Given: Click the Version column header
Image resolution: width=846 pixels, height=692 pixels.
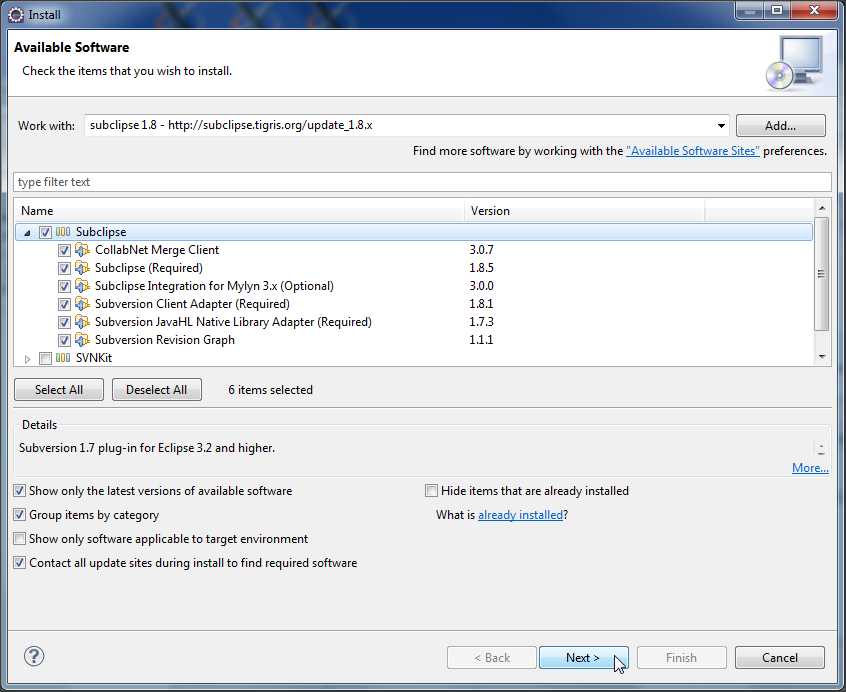Looking at the screenshot, I should point(584,210).
